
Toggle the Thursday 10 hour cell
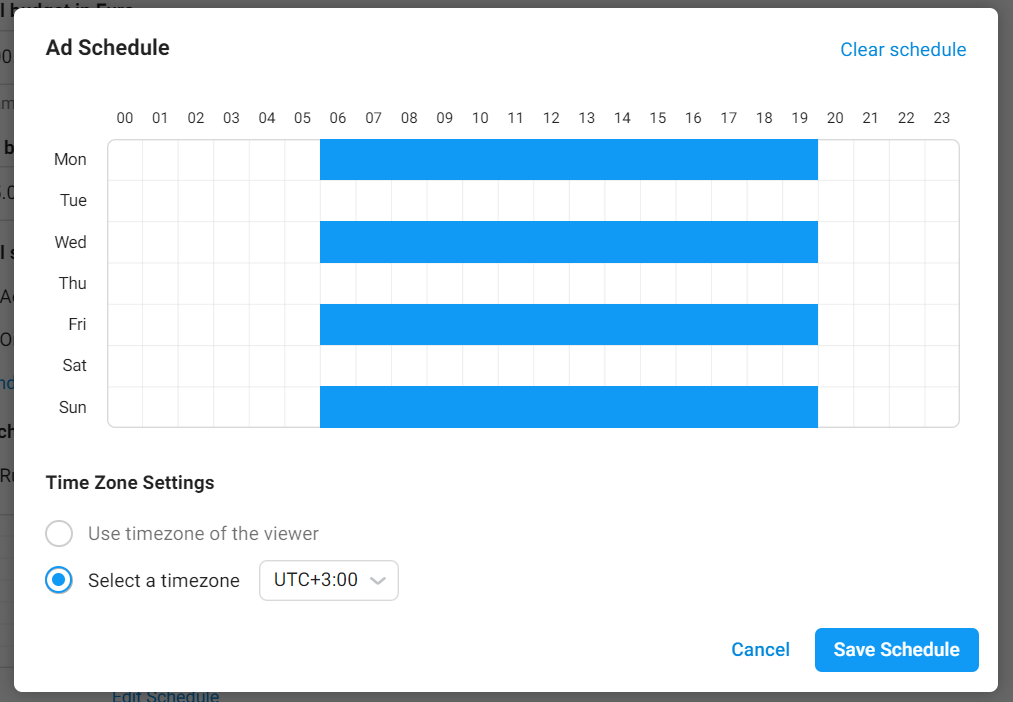(480, 283)
